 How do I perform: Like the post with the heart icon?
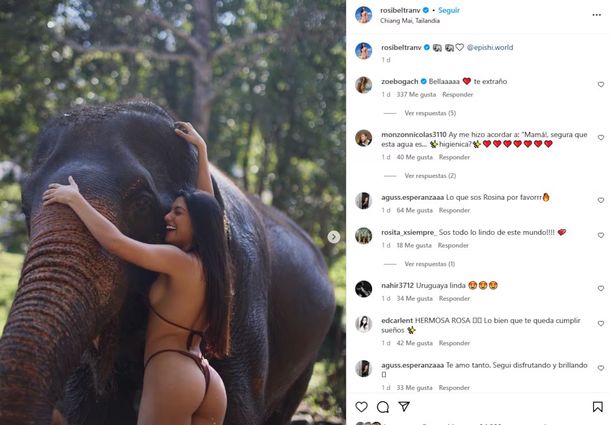coord(361,407)
